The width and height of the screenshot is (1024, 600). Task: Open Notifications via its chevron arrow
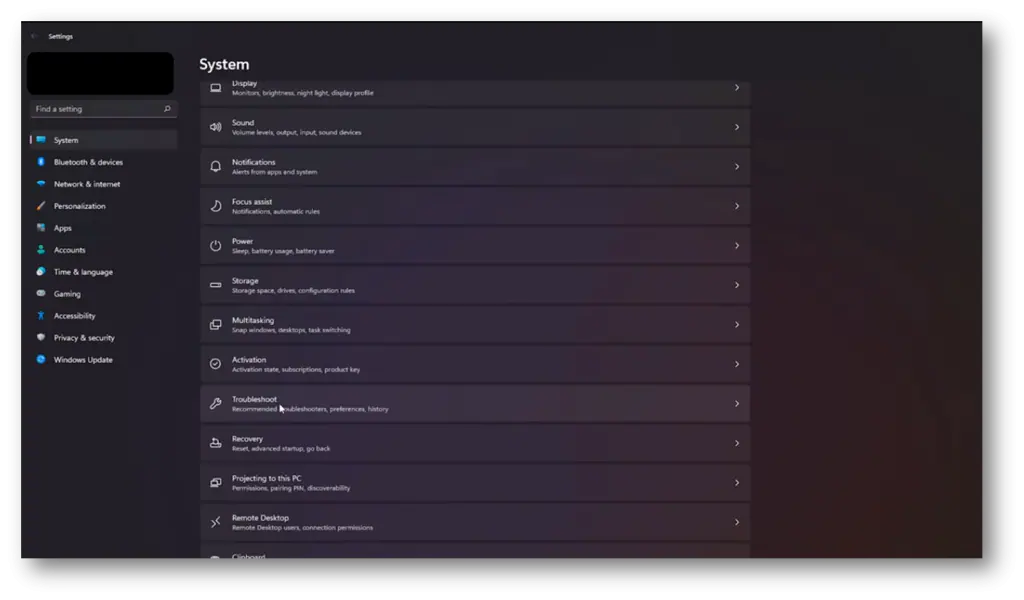(x=737, y=166)
